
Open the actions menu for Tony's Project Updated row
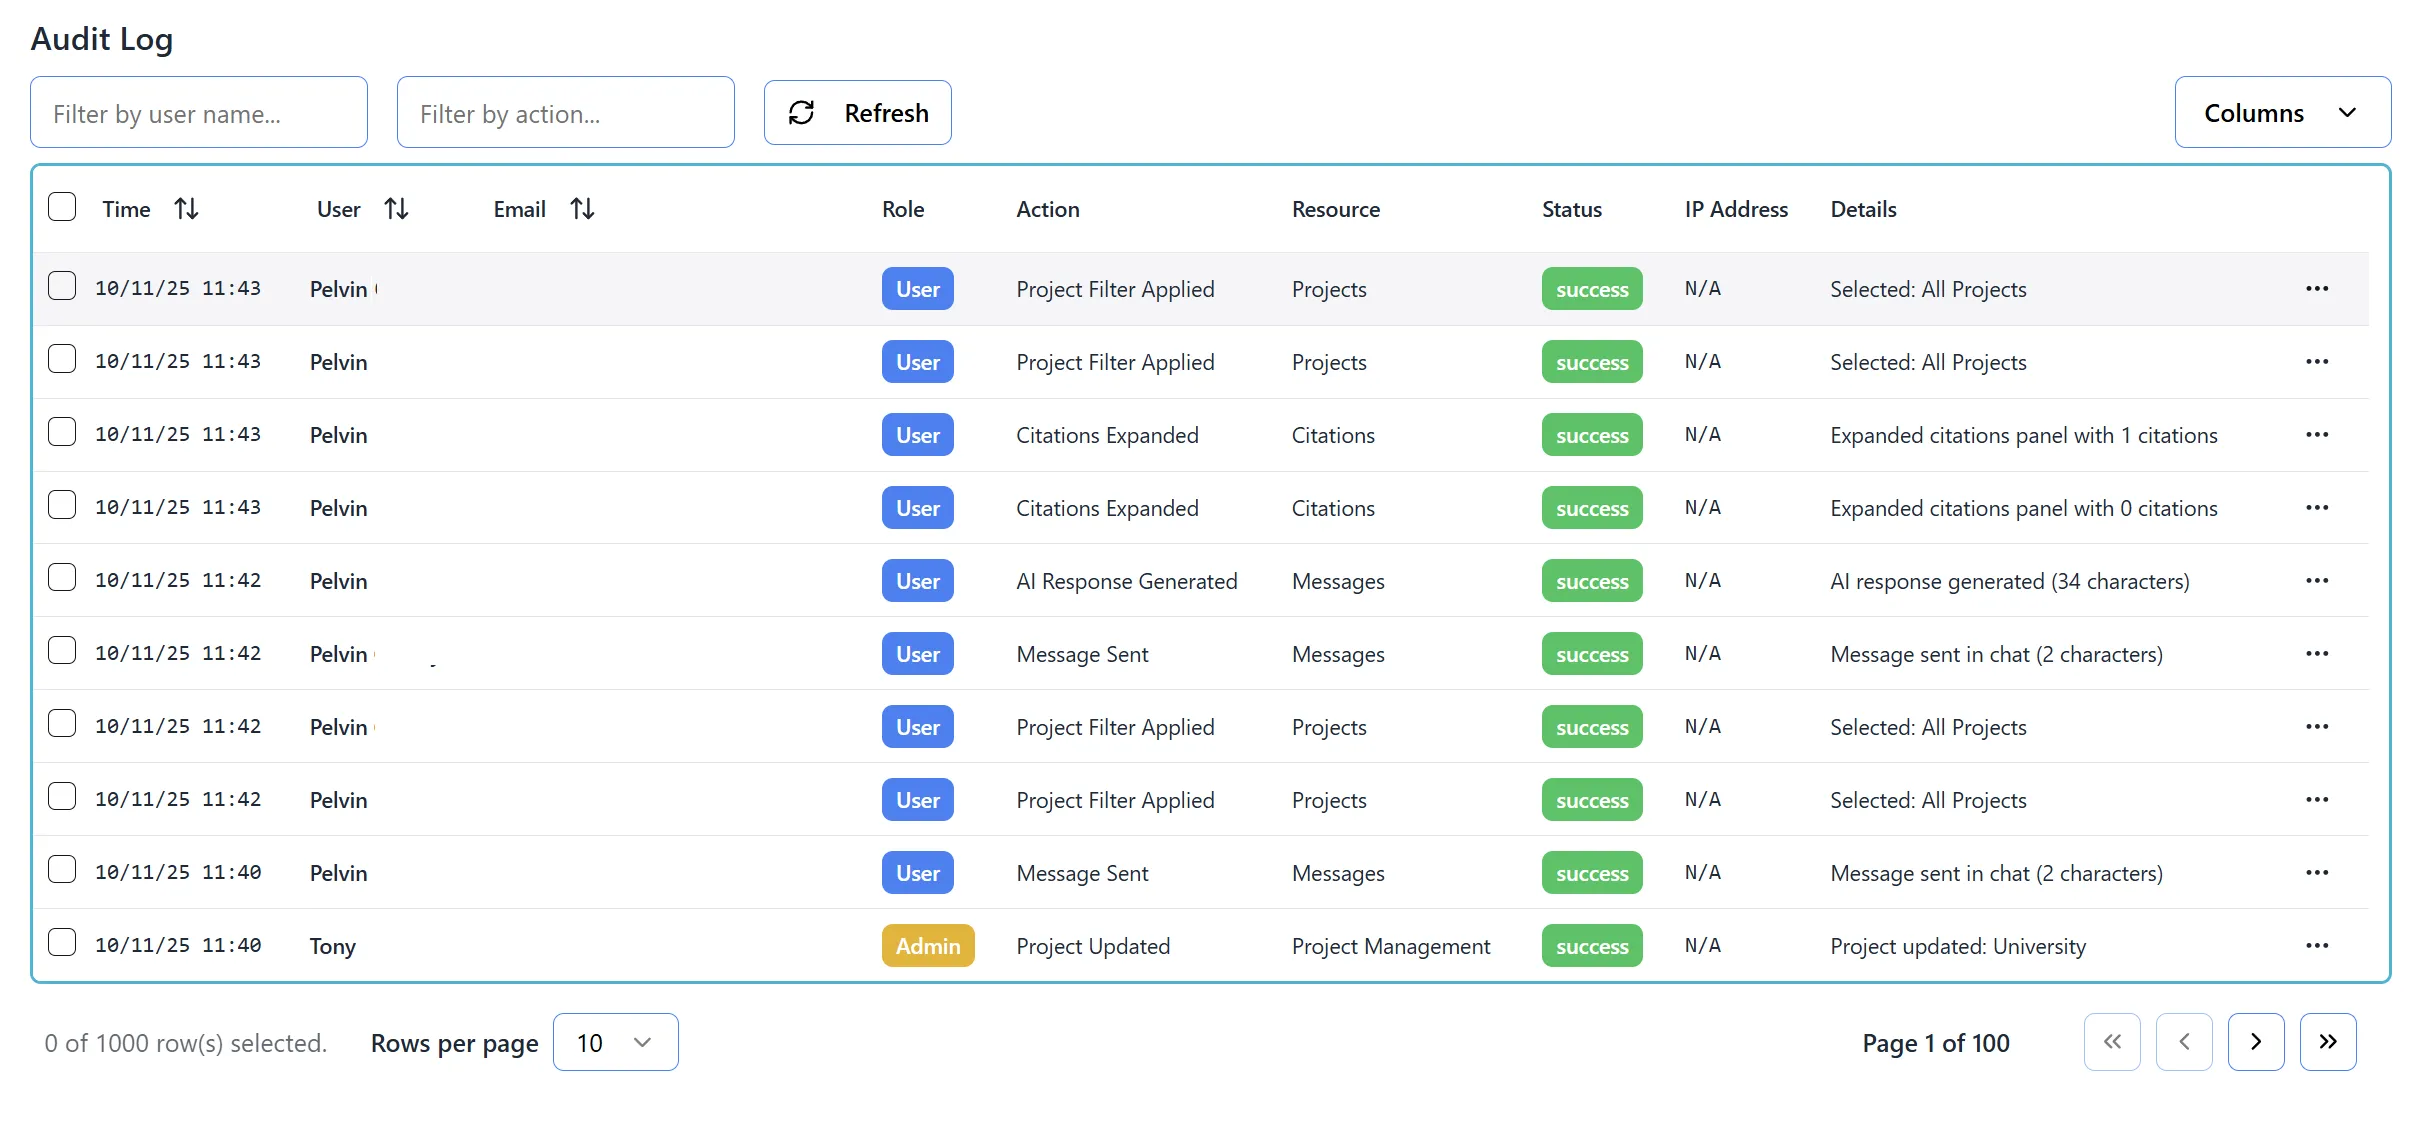[2317, 945]
